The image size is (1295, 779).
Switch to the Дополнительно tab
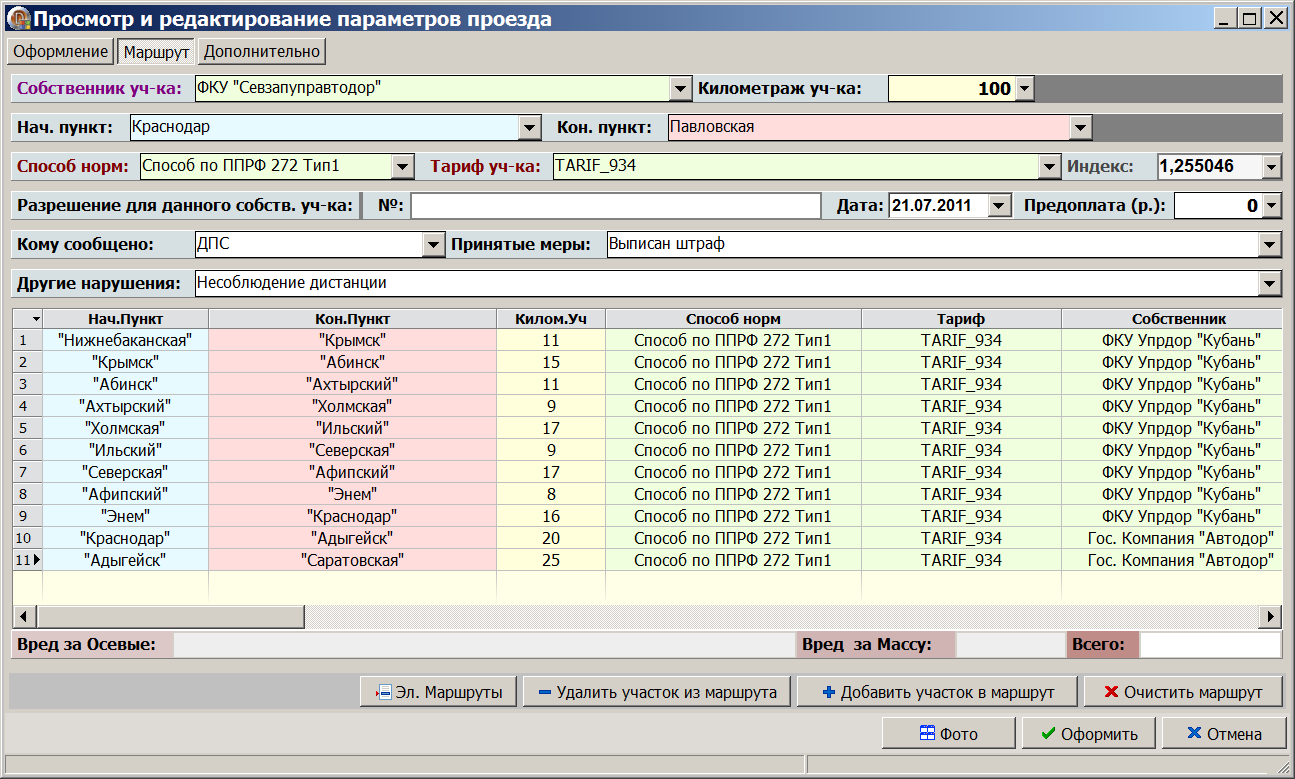262,51
